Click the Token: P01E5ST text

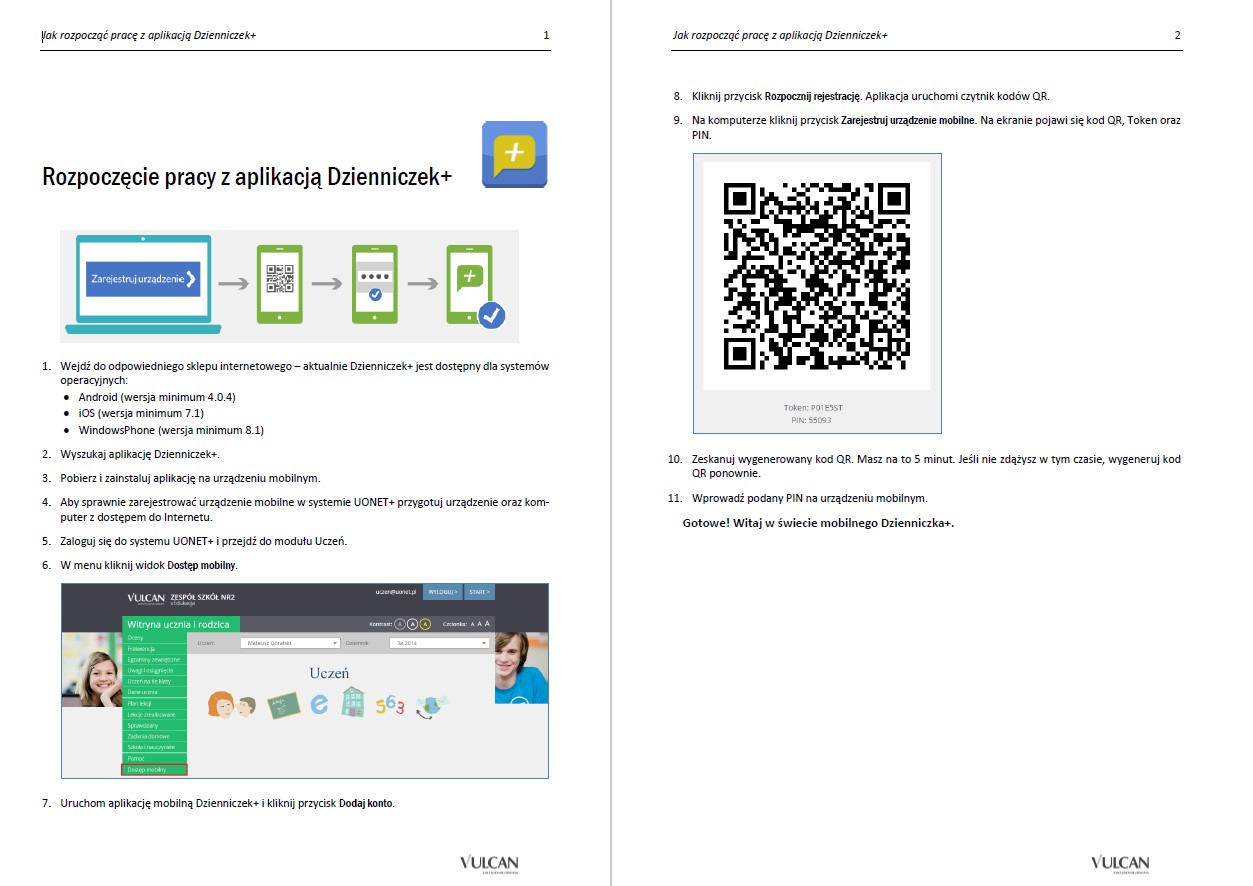point(813,408)
